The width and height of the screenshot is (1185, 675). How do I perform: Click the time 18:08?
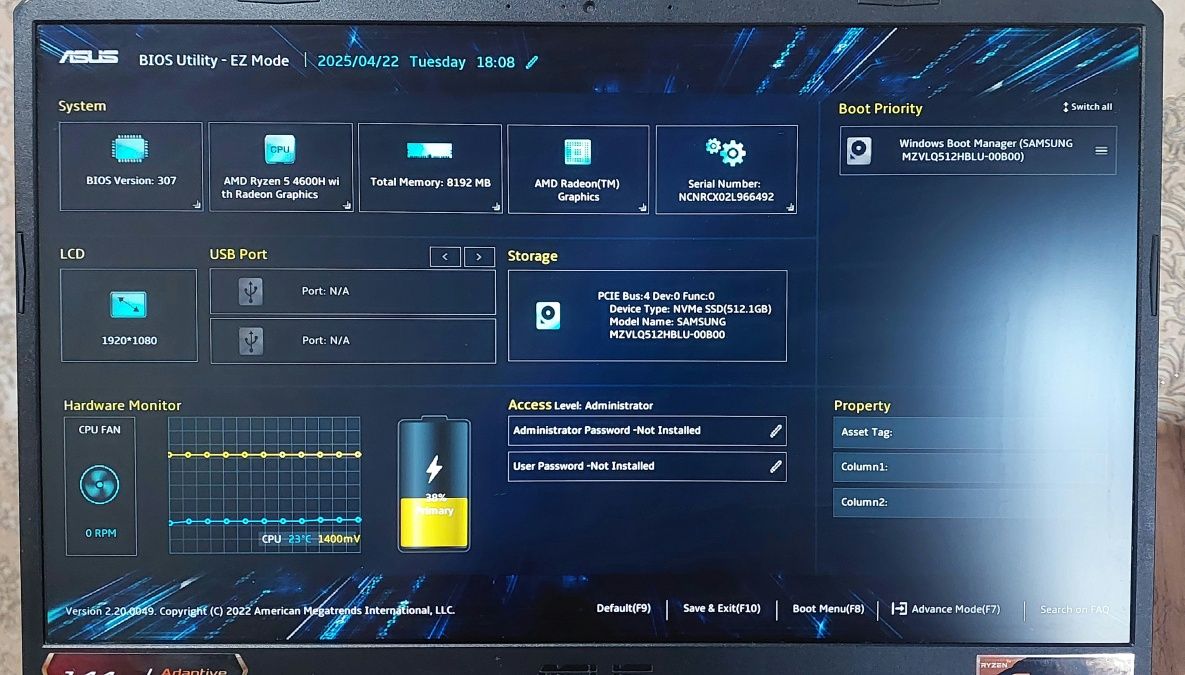tap(496, 62)
